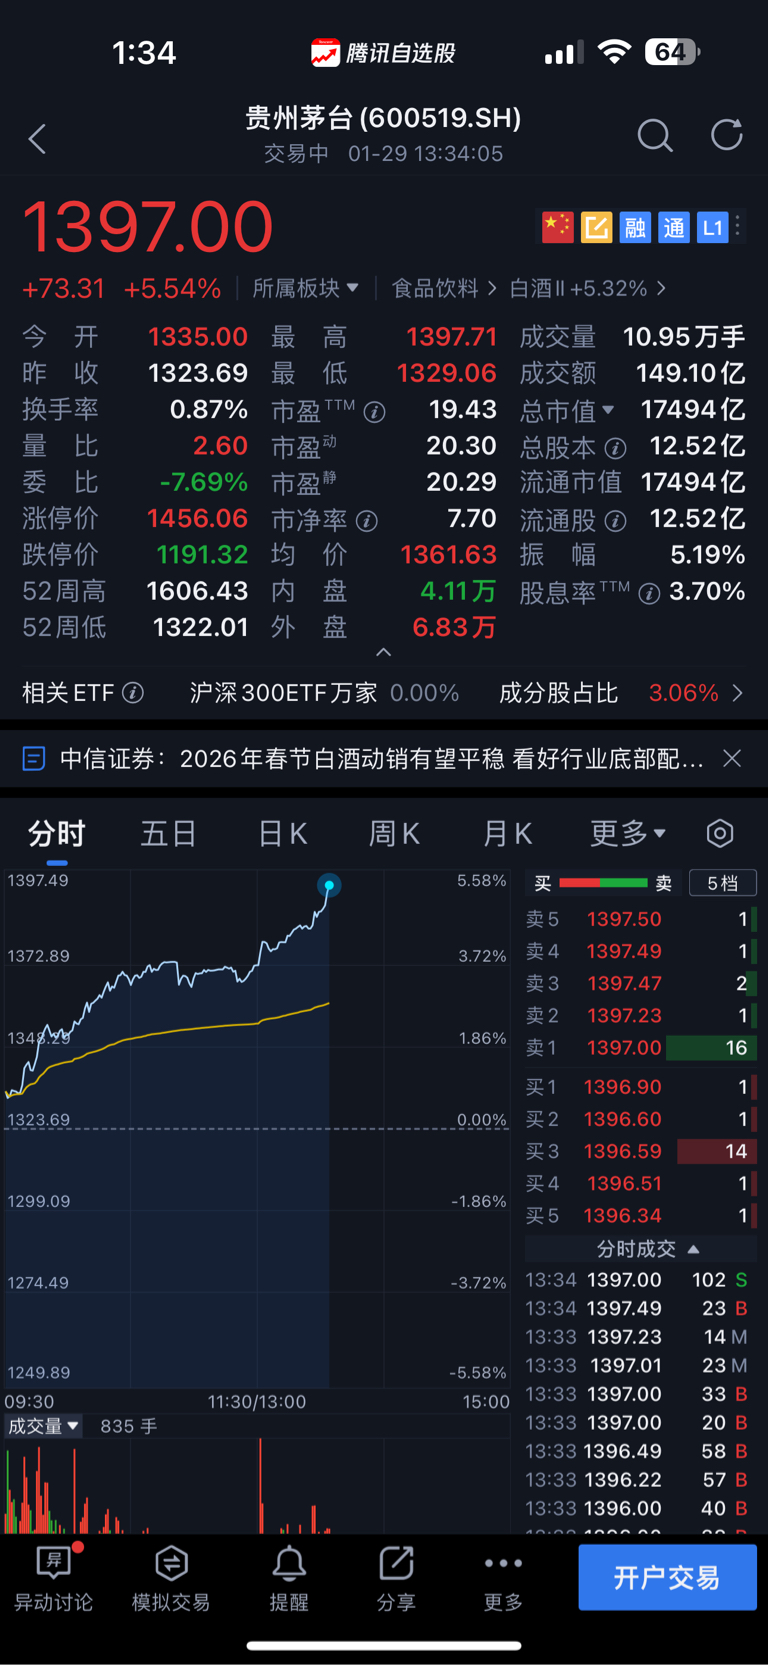
Task: Collapse the quote details panel arrow
Action: [383, 652]
